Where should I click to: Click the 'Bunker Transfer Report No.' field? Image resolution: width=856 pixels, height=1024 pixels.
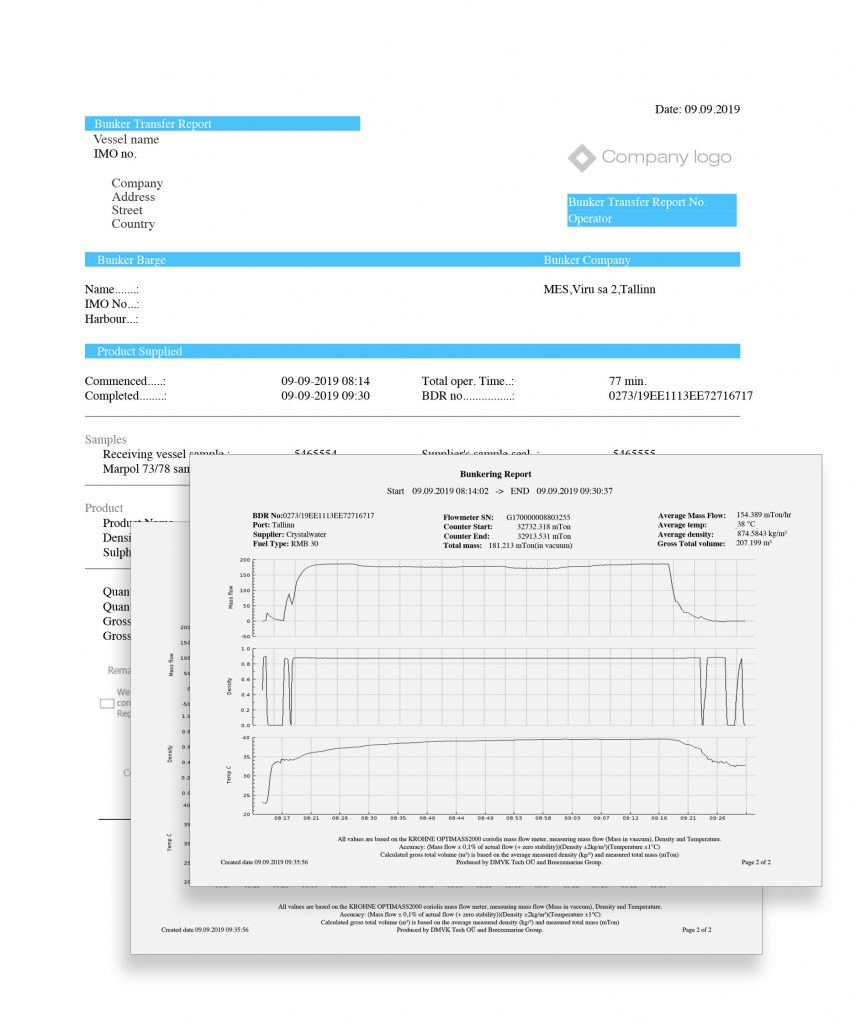click(x=652, y=202)
